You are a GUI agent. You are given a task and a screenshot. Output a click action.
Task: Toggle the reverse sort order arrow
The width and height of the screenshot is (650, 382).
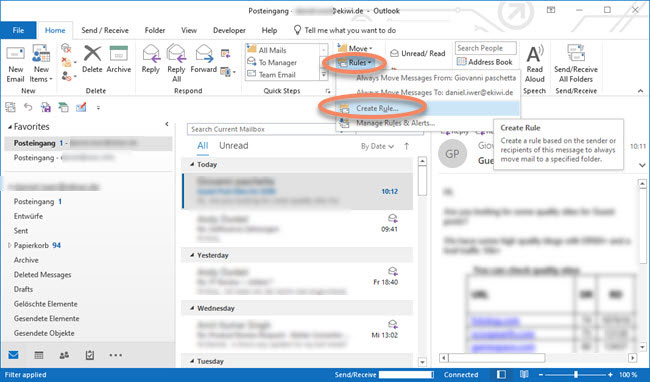[x=407, y=146]
